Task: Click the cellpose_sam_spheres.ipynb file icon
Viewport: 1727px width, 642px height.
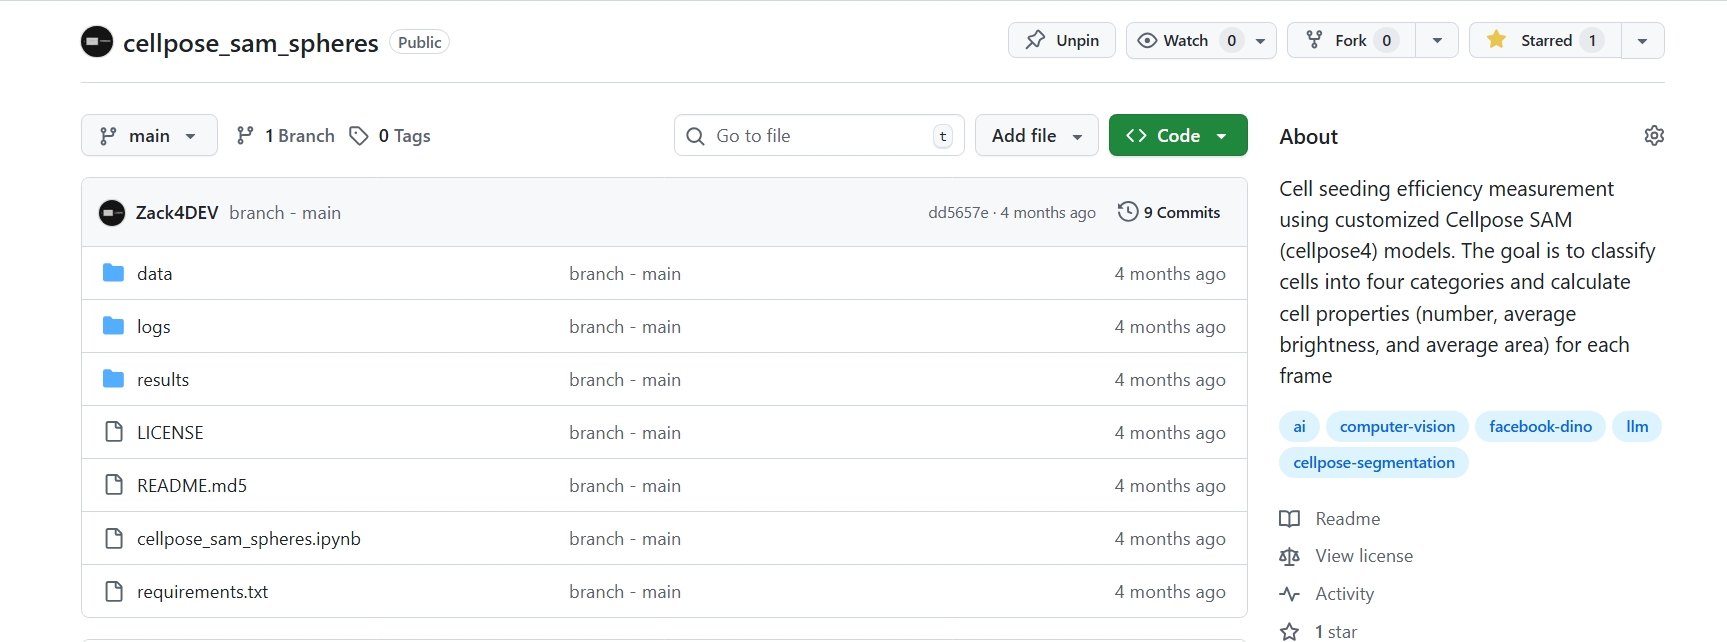Action: click(113, 538)
